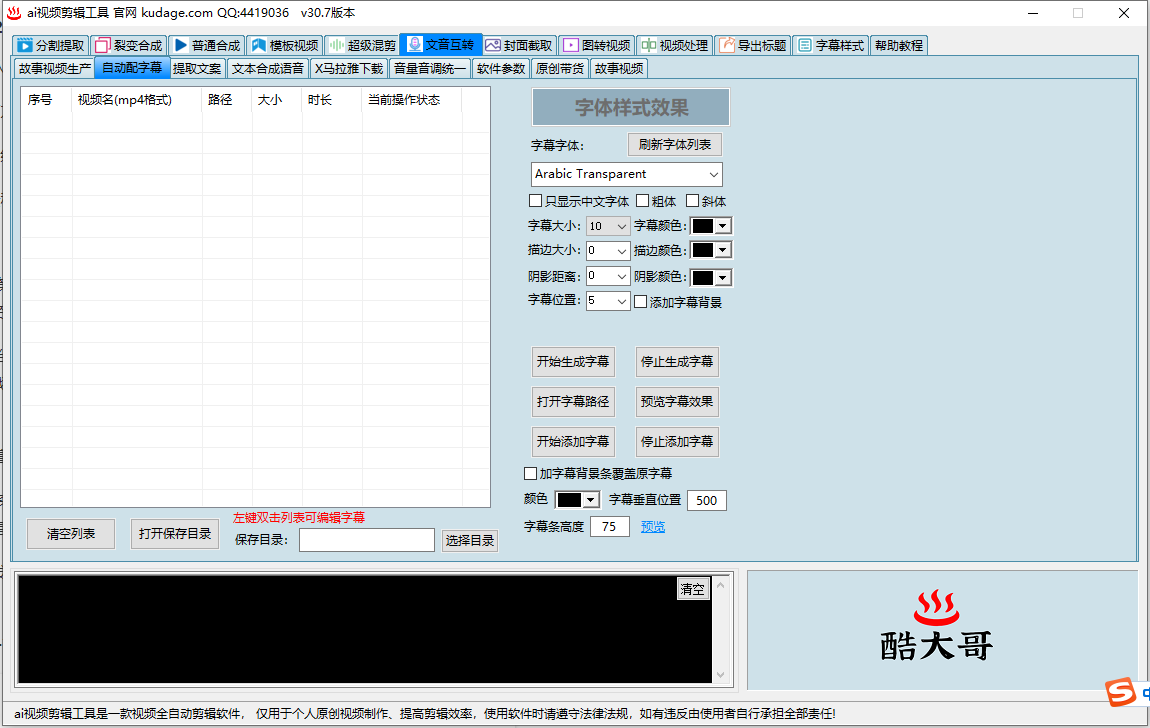Image resolution: width=1150 pixels, height=728 pixels.
Task: Switch to 软件参数 sub-tab
Action: pyautogui.click(x=501, y=68)
